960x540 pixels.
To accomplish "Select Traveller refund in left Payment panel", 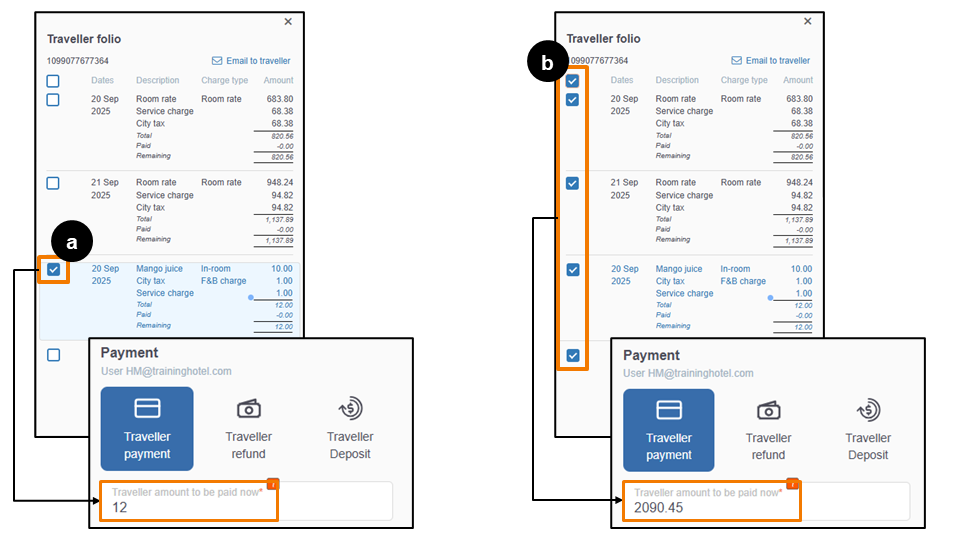I will point(248,429).
